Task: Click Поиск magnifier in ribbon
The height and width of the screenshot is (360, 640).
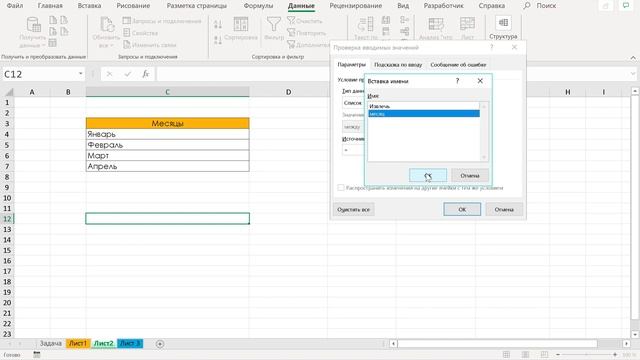Action: pos(527,6)
